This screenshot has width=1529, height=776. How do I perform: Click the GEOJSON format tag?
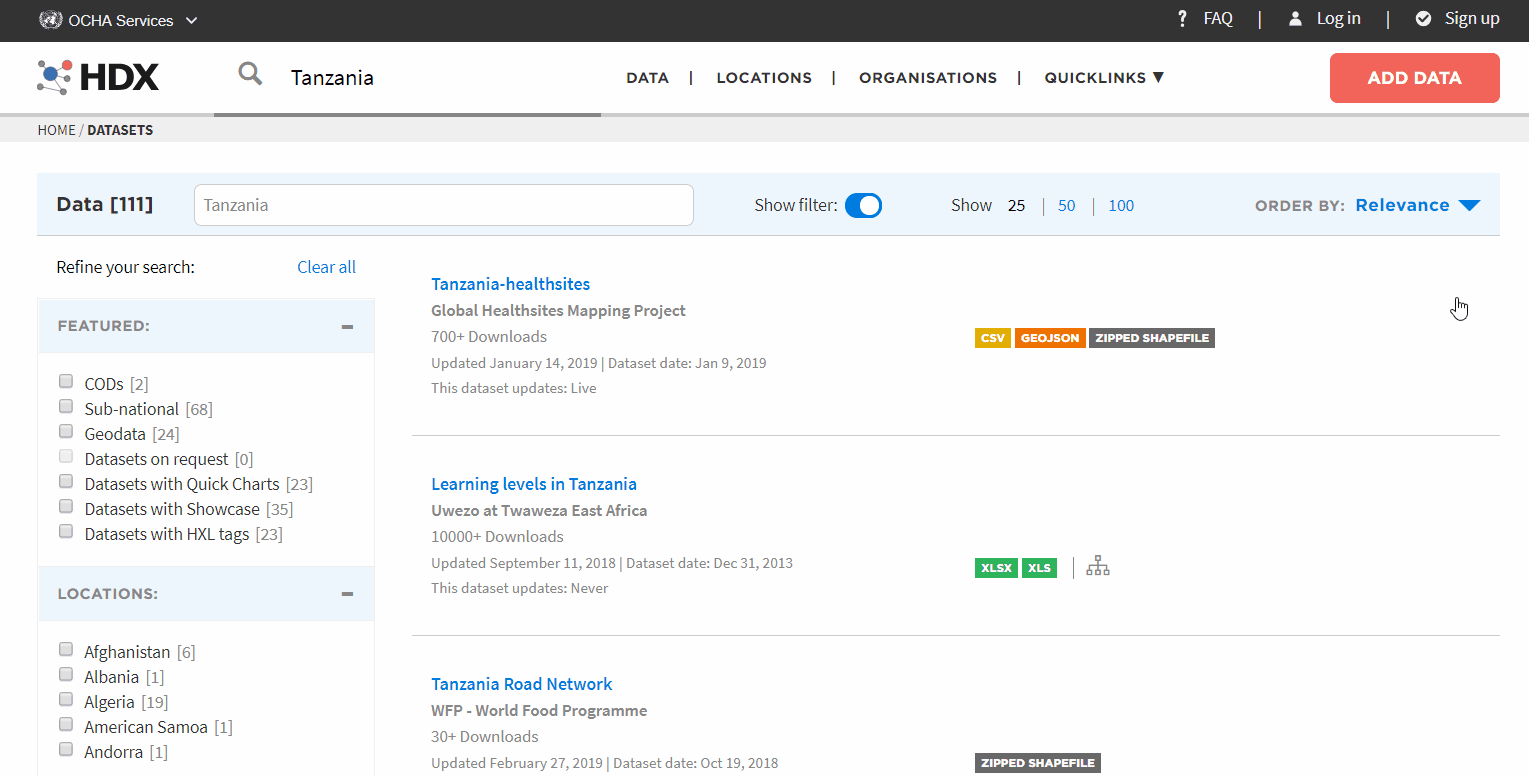pyautogui.click(x=1049, y=338)
